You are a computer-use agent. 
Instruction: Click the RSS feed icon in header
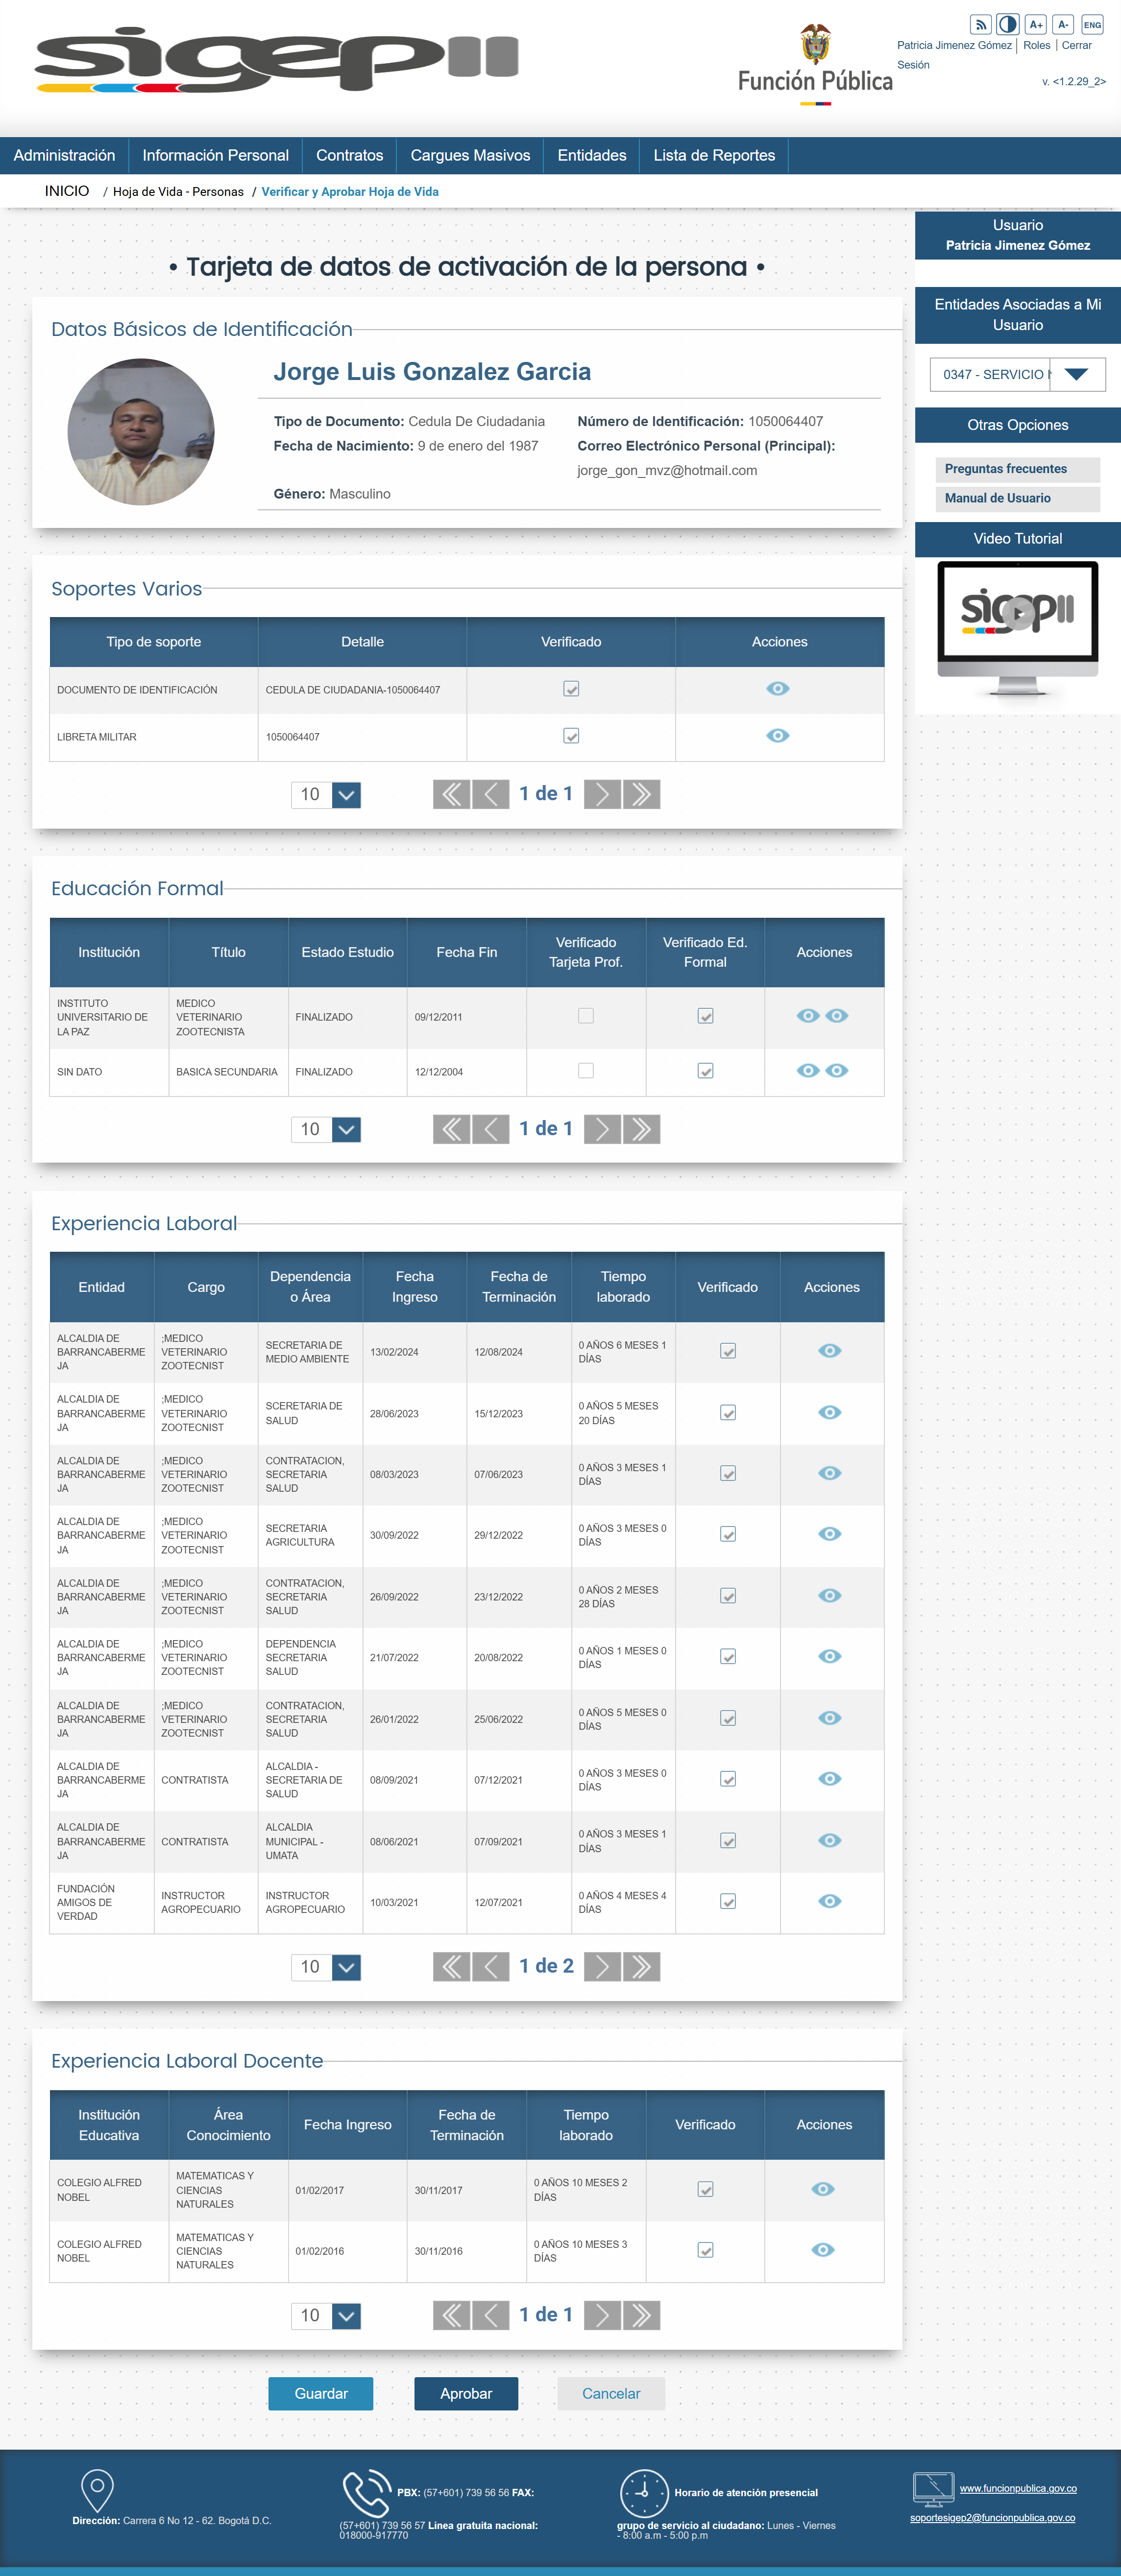981,24
